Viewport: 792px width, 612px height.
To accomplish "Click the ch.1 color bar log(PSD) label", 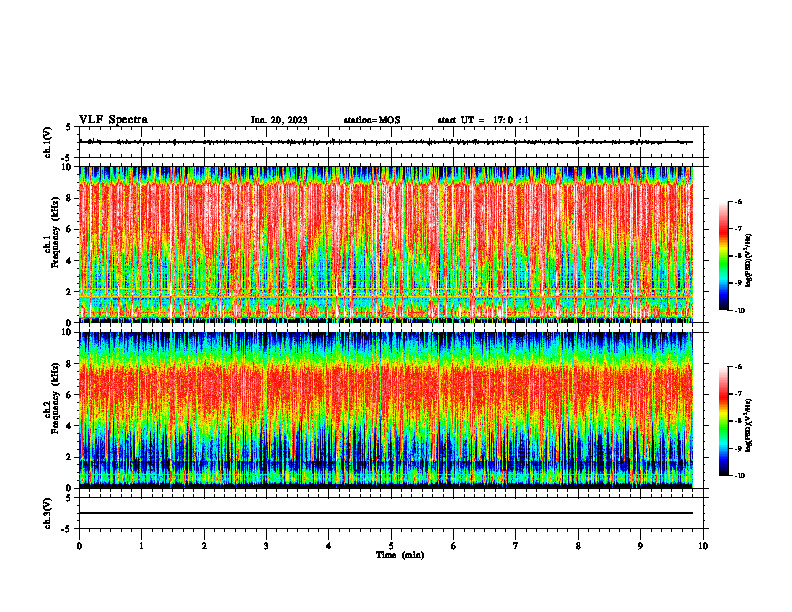I will (748, 261).
